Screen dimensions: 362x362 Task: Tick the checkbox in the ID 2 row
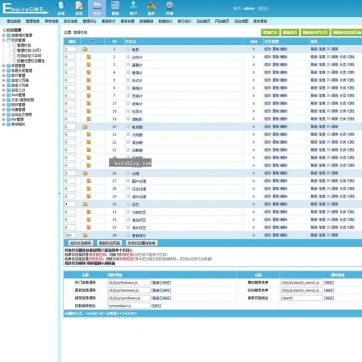click(128, 57)
